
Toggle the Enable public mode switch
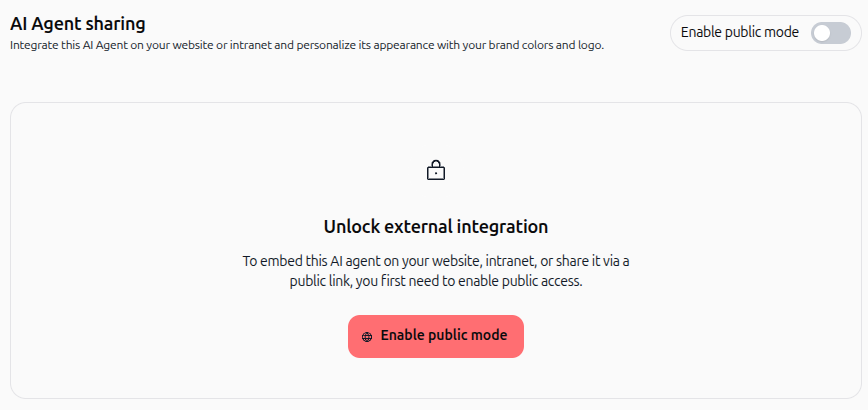click(x=830, y=33)
